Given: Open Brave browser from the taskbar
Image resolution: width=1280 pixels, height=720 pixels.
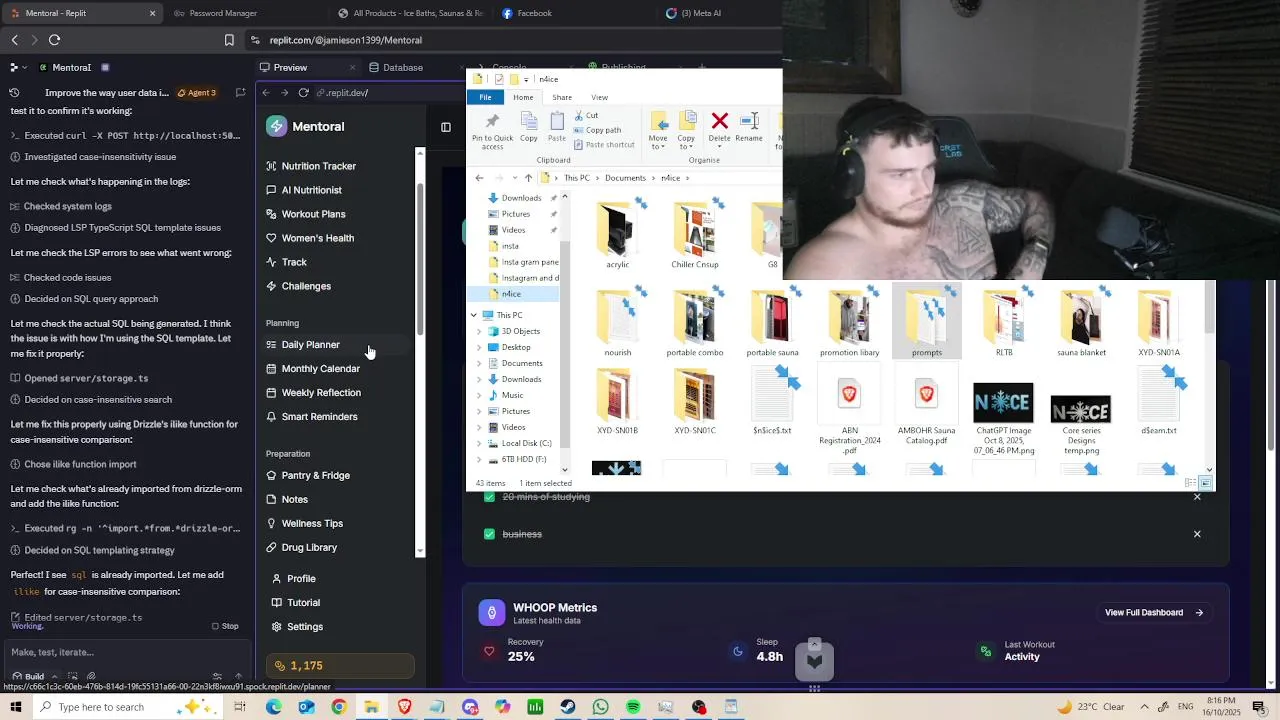Looking at the screenshot, I should (x=404, y=707).
